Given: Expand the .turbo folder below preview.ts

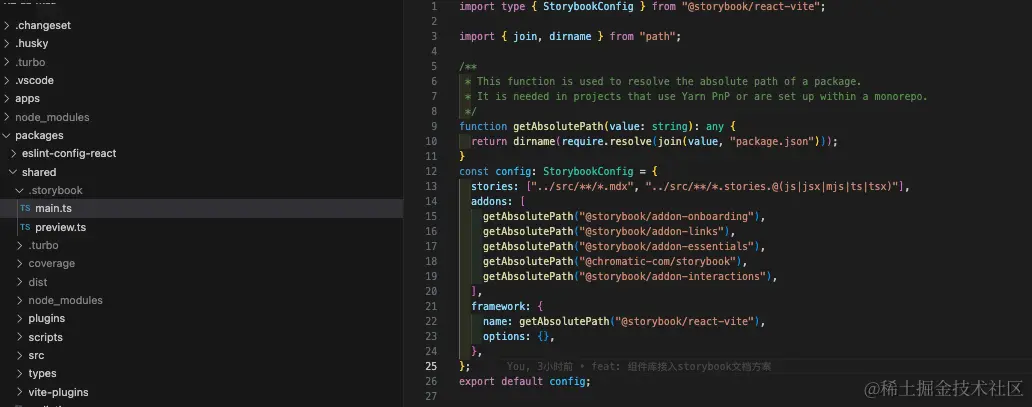Looking at the screenshot, I should click(43, 246).
